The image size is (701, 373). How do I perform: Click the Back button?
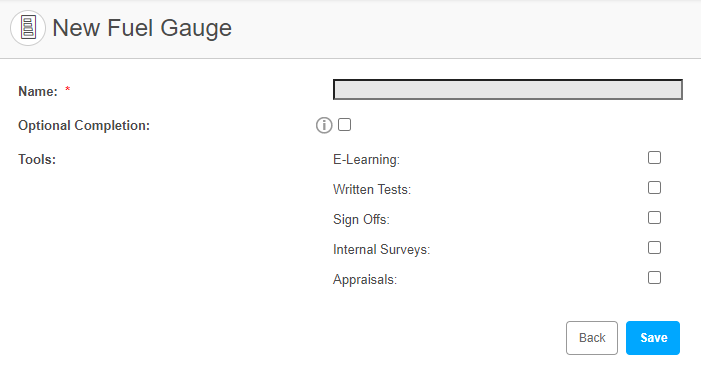click(x=592, y=338)
